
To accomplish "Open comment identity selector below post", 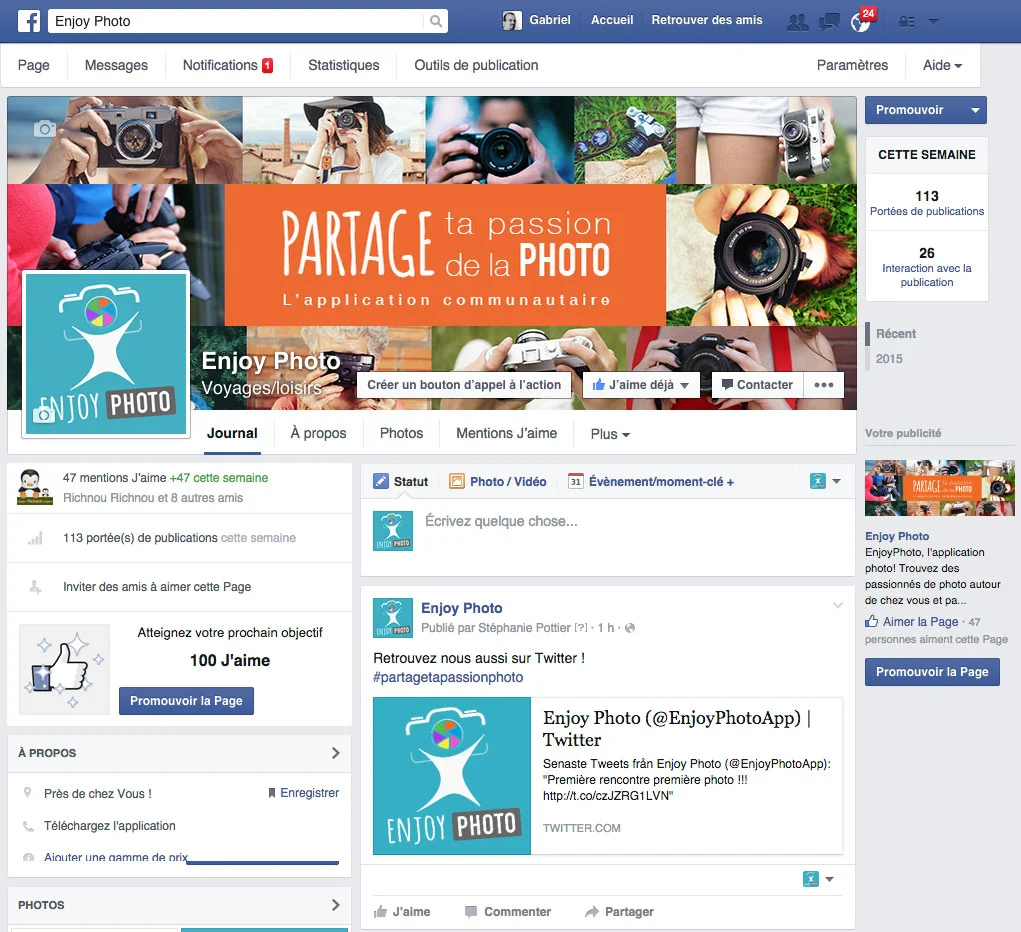I will pos(818,879).
